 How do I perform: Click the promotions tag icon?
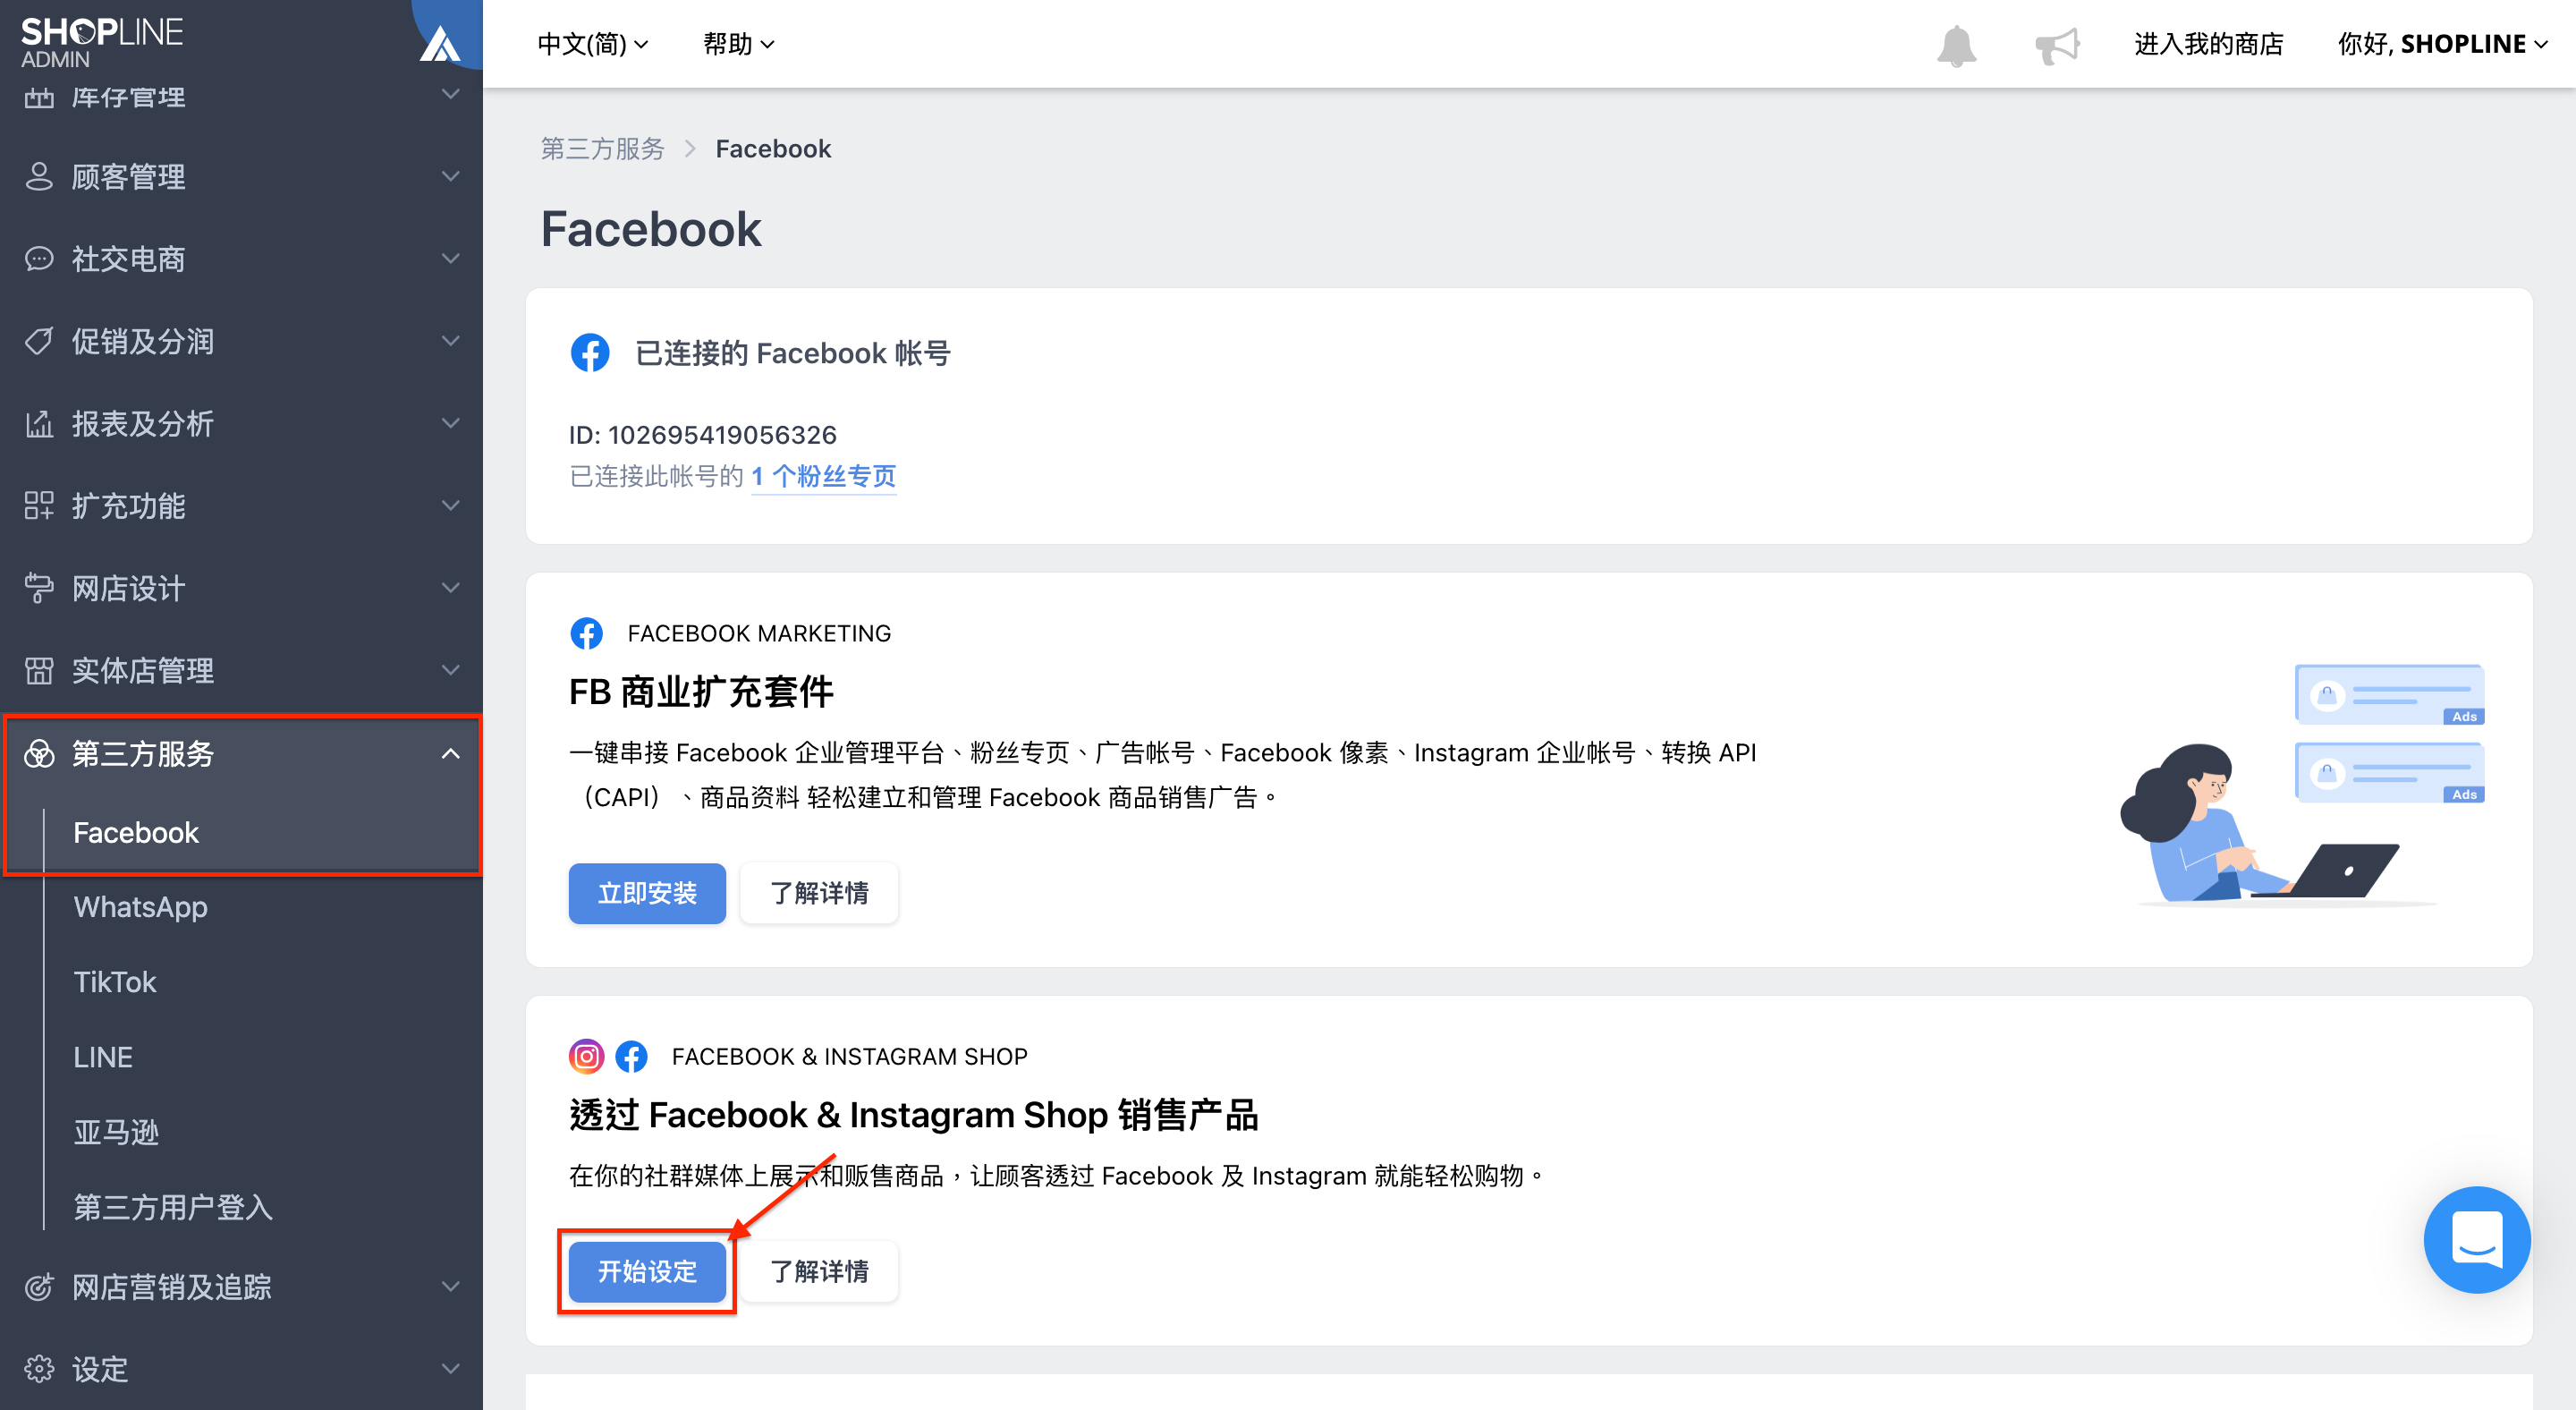coord(39,341)
